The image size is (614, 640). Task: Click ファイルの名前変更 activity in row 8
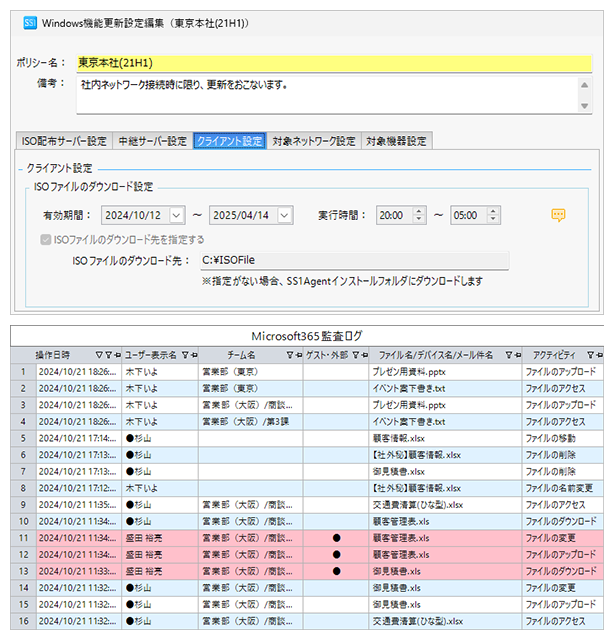click(x=563, y=488)
